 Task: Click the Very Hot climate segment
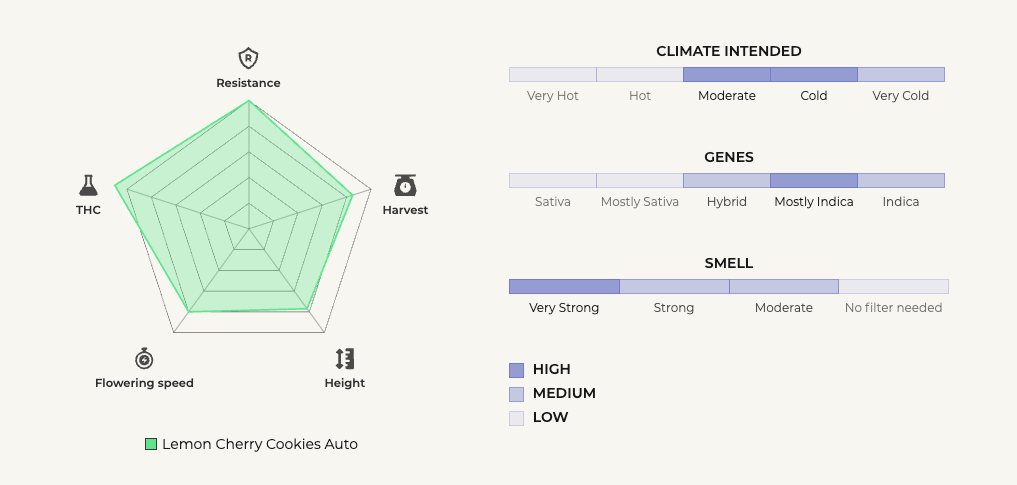point(553,75)
